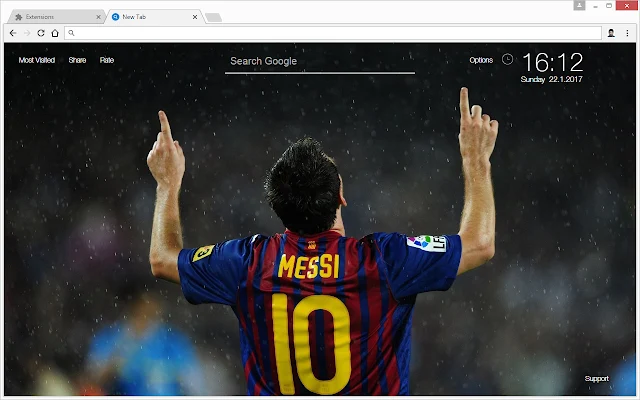Go back with the browser back arrow

(x=13, y=33)
